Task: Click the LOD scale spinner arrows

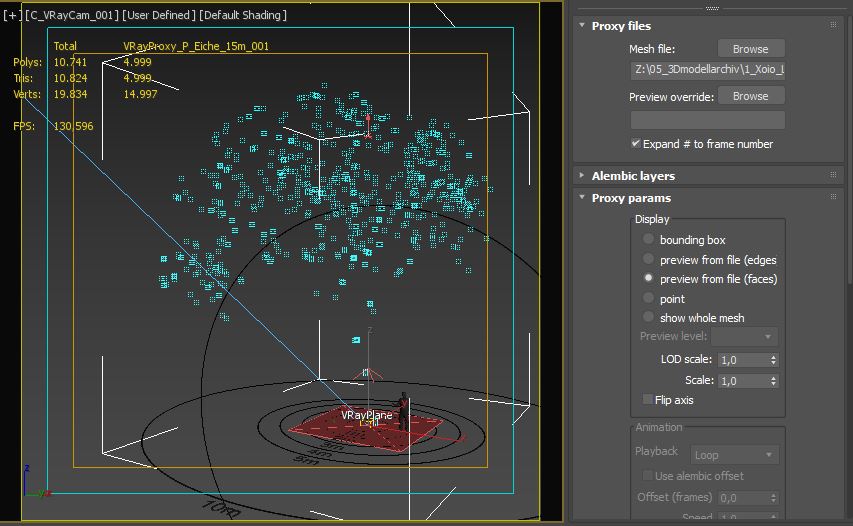Action: pyautogui.click(x=773, y=360)
